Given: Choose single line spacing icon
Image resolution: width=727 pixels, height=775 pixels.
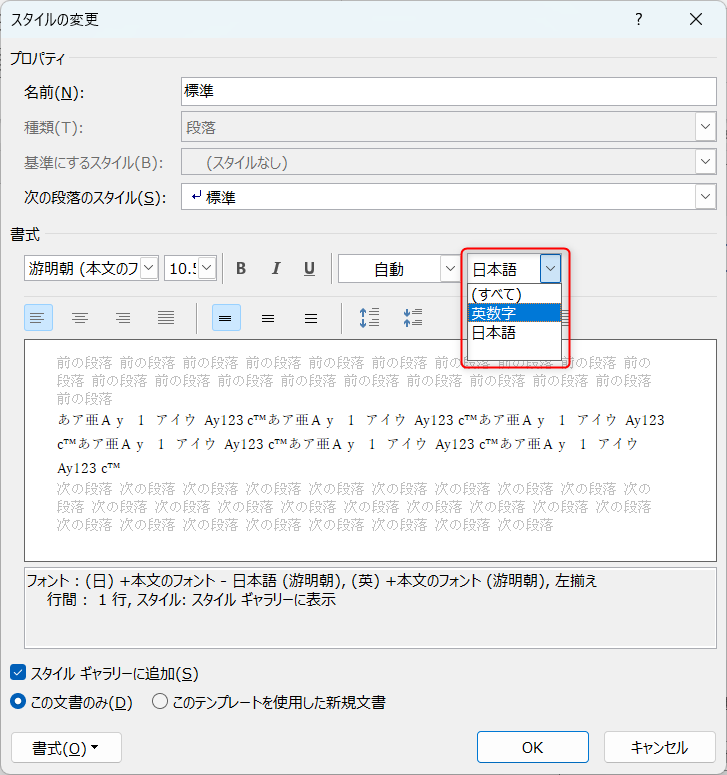Looking at the screenshot, I should point(226,318).
